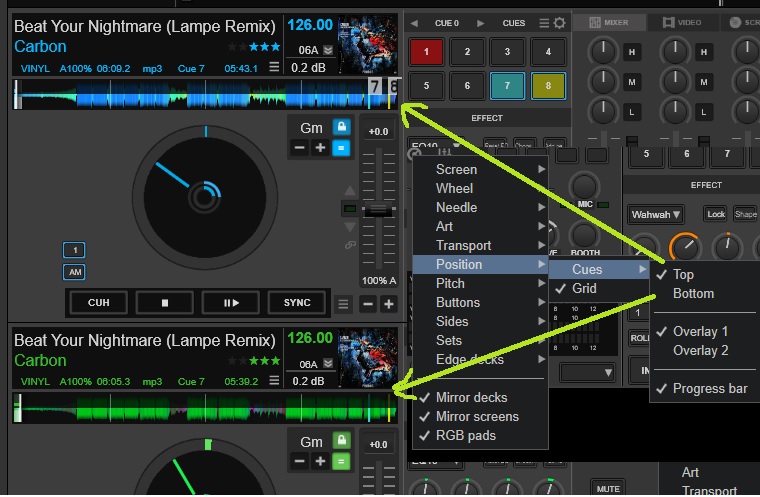Raise key with green deck Gm plus

[320, 461]
